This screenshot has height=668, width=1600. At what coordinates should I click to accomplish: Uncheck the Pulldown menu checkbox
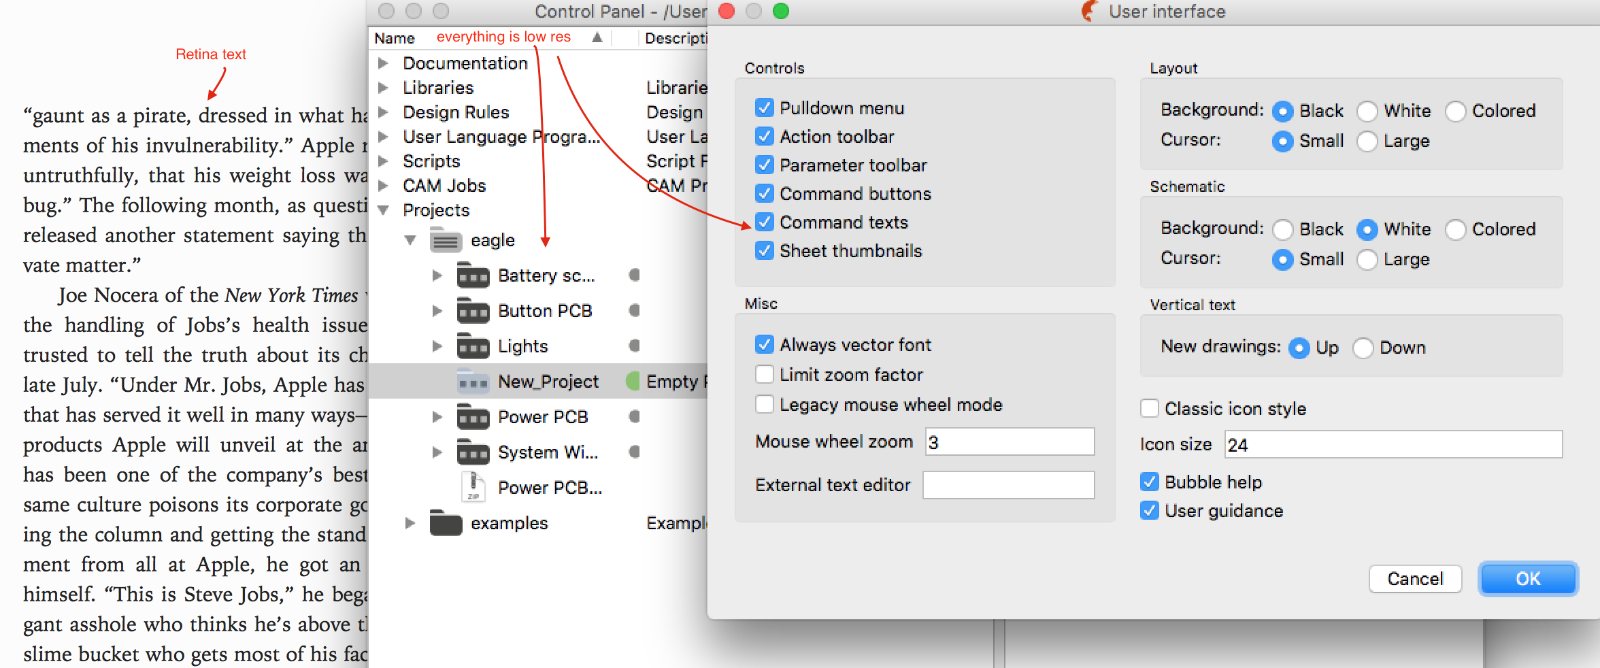(765, 107)
